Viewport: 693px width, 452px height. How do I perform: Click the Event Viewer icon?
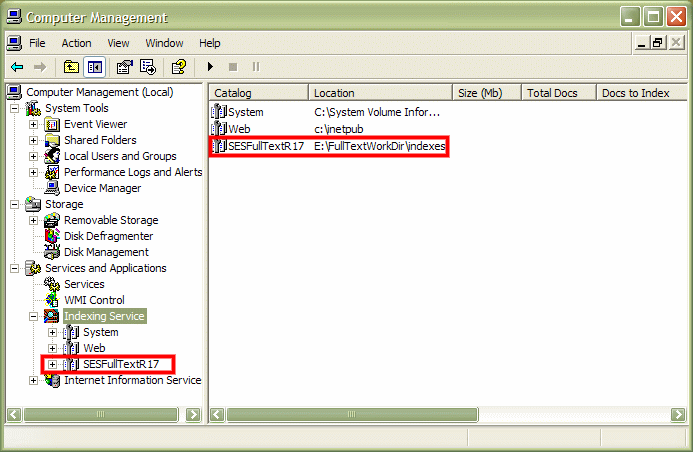(x=52, y=124)
